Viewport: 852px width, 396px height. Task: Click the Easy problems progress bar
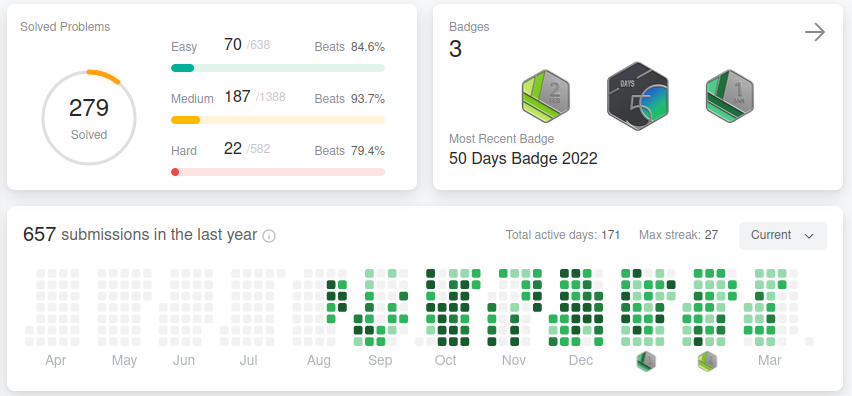[x=278, y=68]
